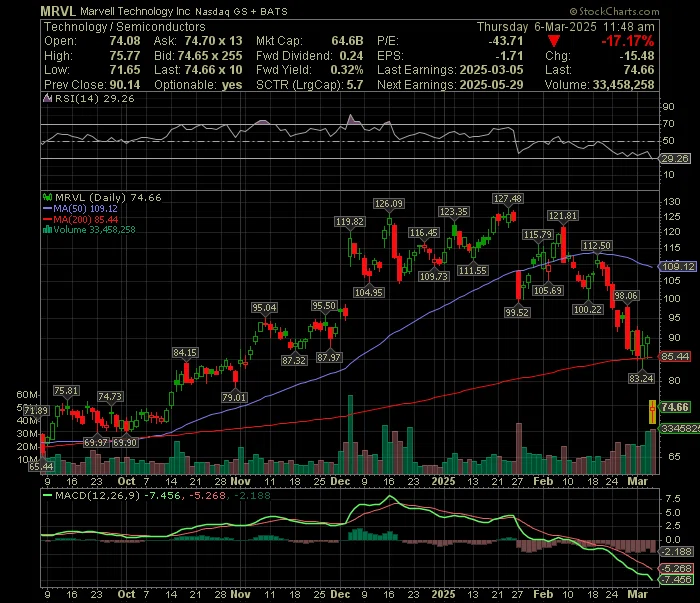Click the MRVL (Daily) candlestick legend icon
Screen dimensions: 700x603
pos(47,197)
